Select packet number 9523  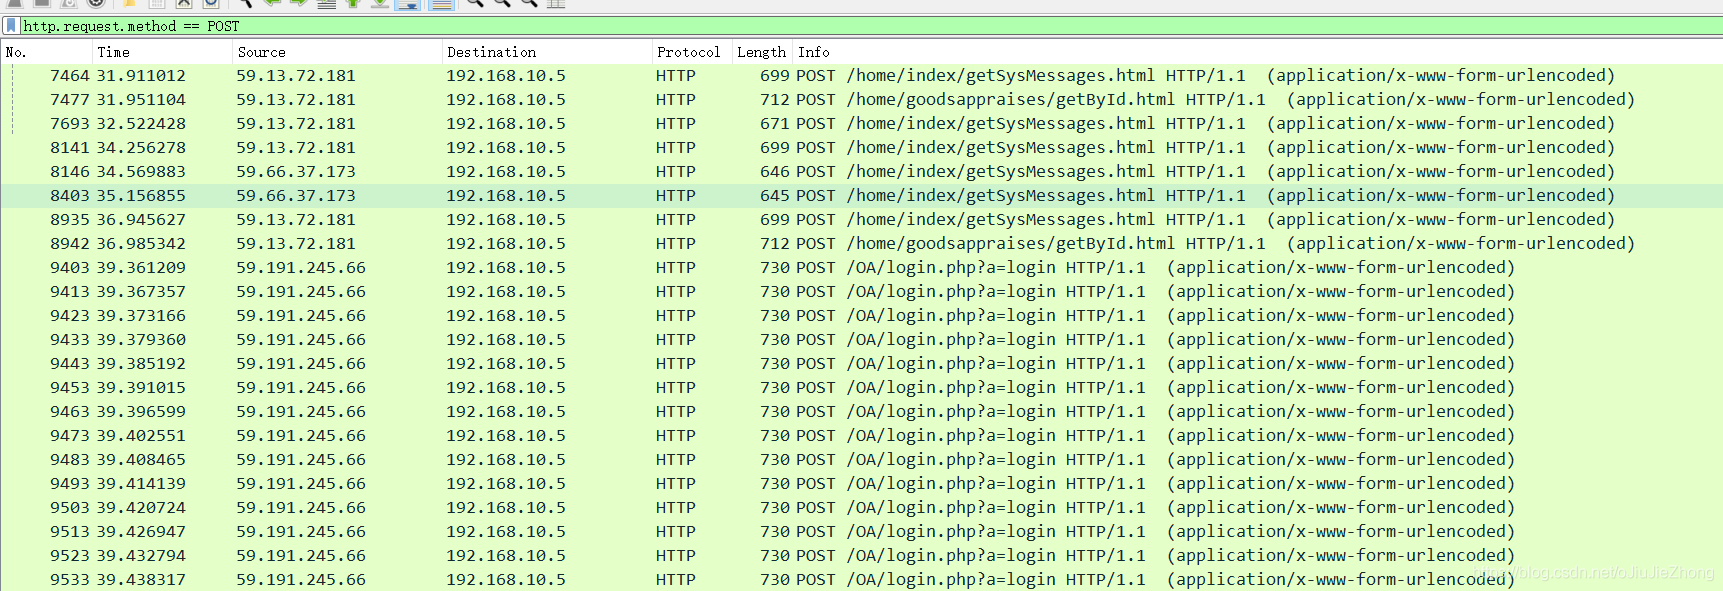point(861,555)
